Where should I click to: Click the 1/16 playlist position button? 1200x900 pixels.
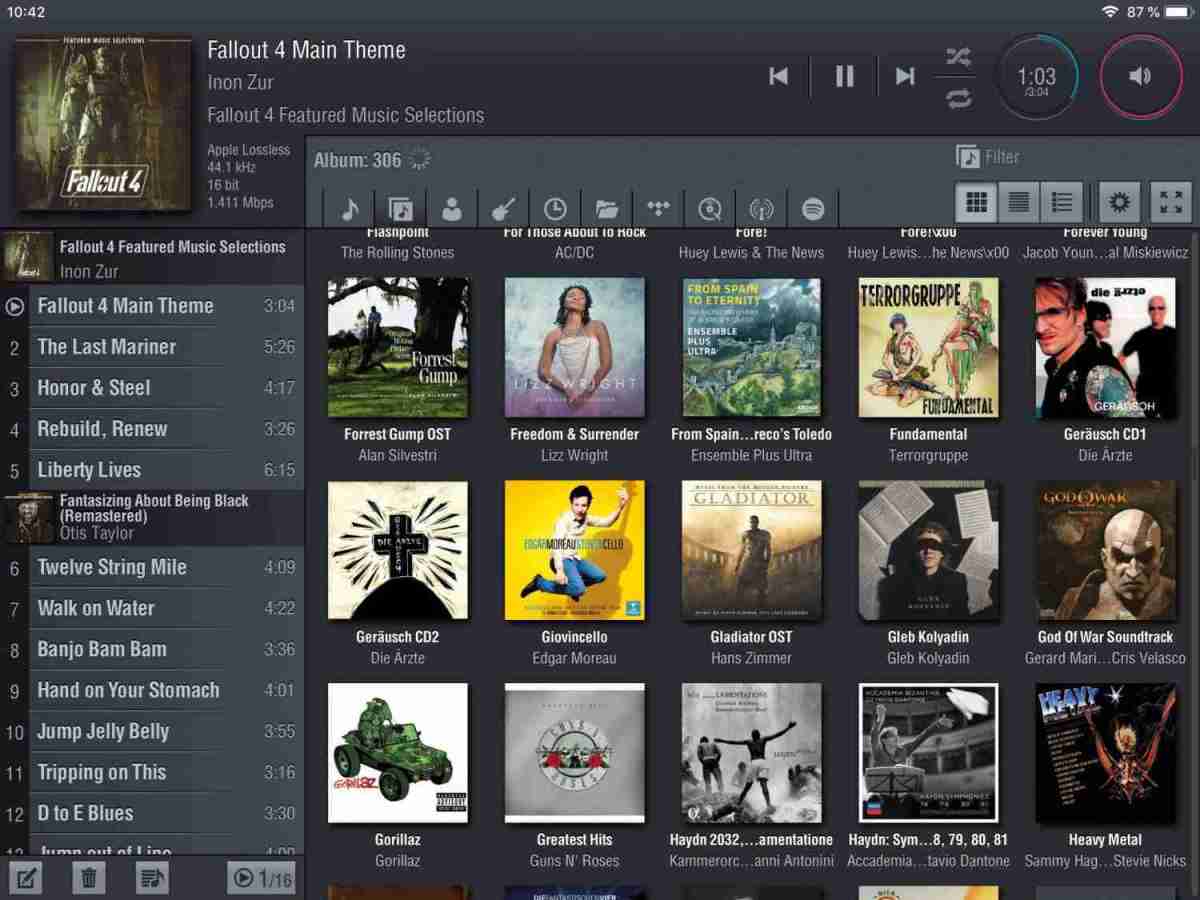262,879
